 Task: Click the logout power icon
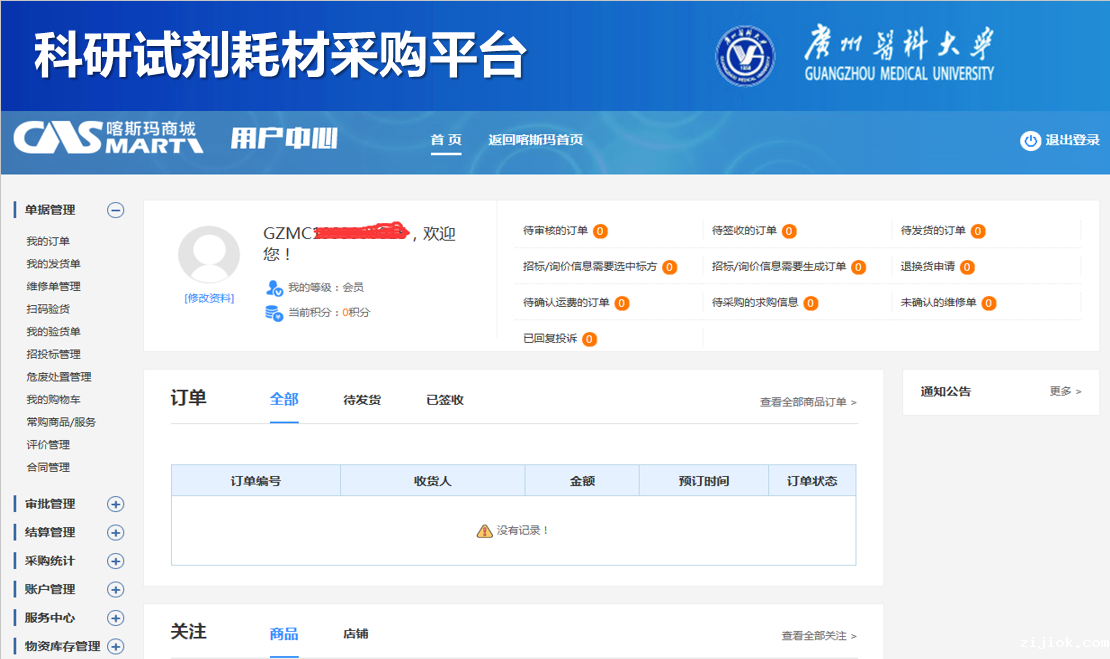coord(1030,141)
